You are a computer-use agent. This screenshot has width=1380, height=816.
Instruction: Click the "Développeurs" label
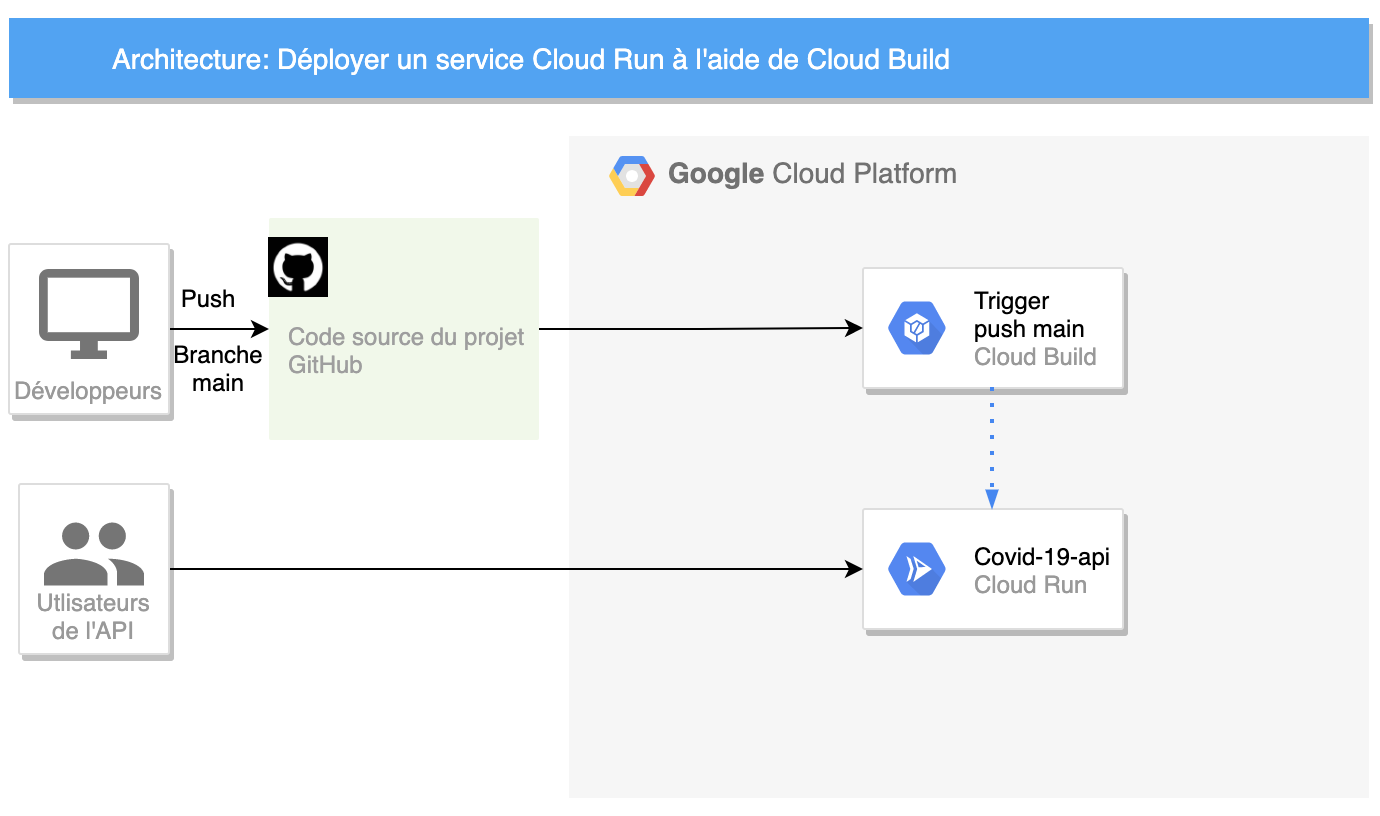point(88,391)
